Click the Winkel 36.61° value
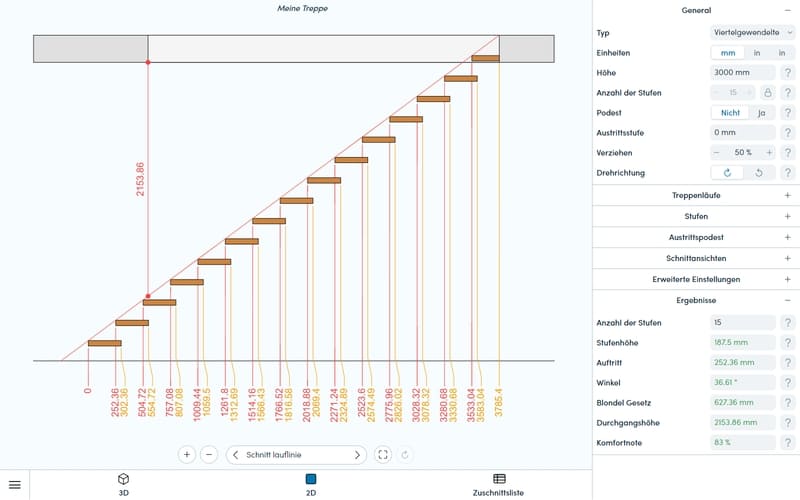The image size is (800, 500). coord(742,382)
